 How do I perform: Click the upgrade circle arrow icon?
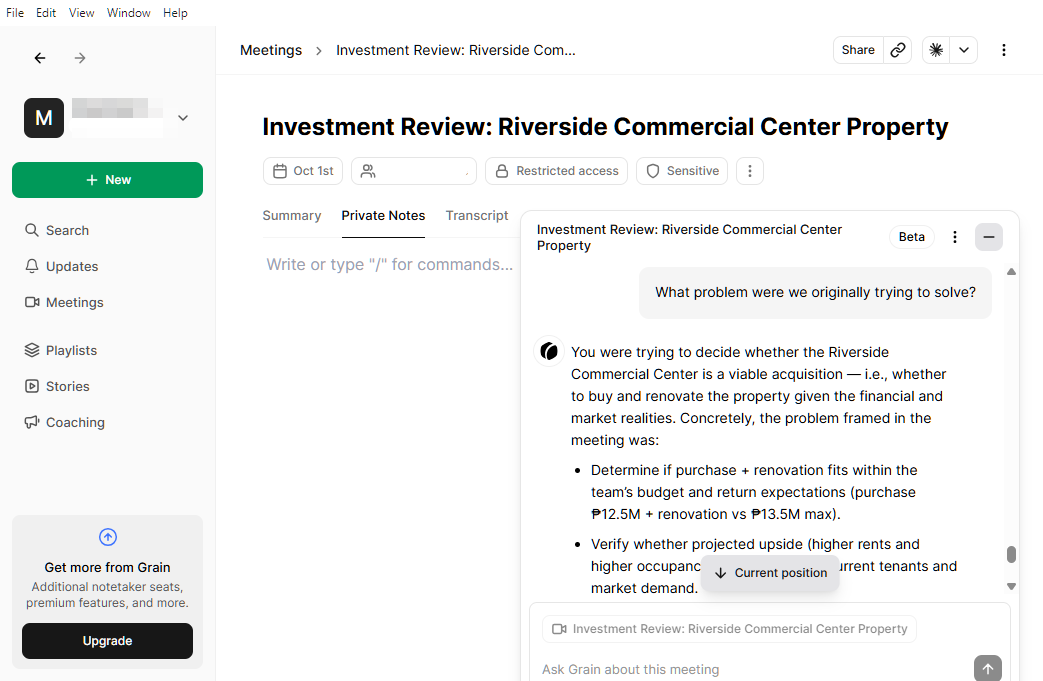pos(108,537)
